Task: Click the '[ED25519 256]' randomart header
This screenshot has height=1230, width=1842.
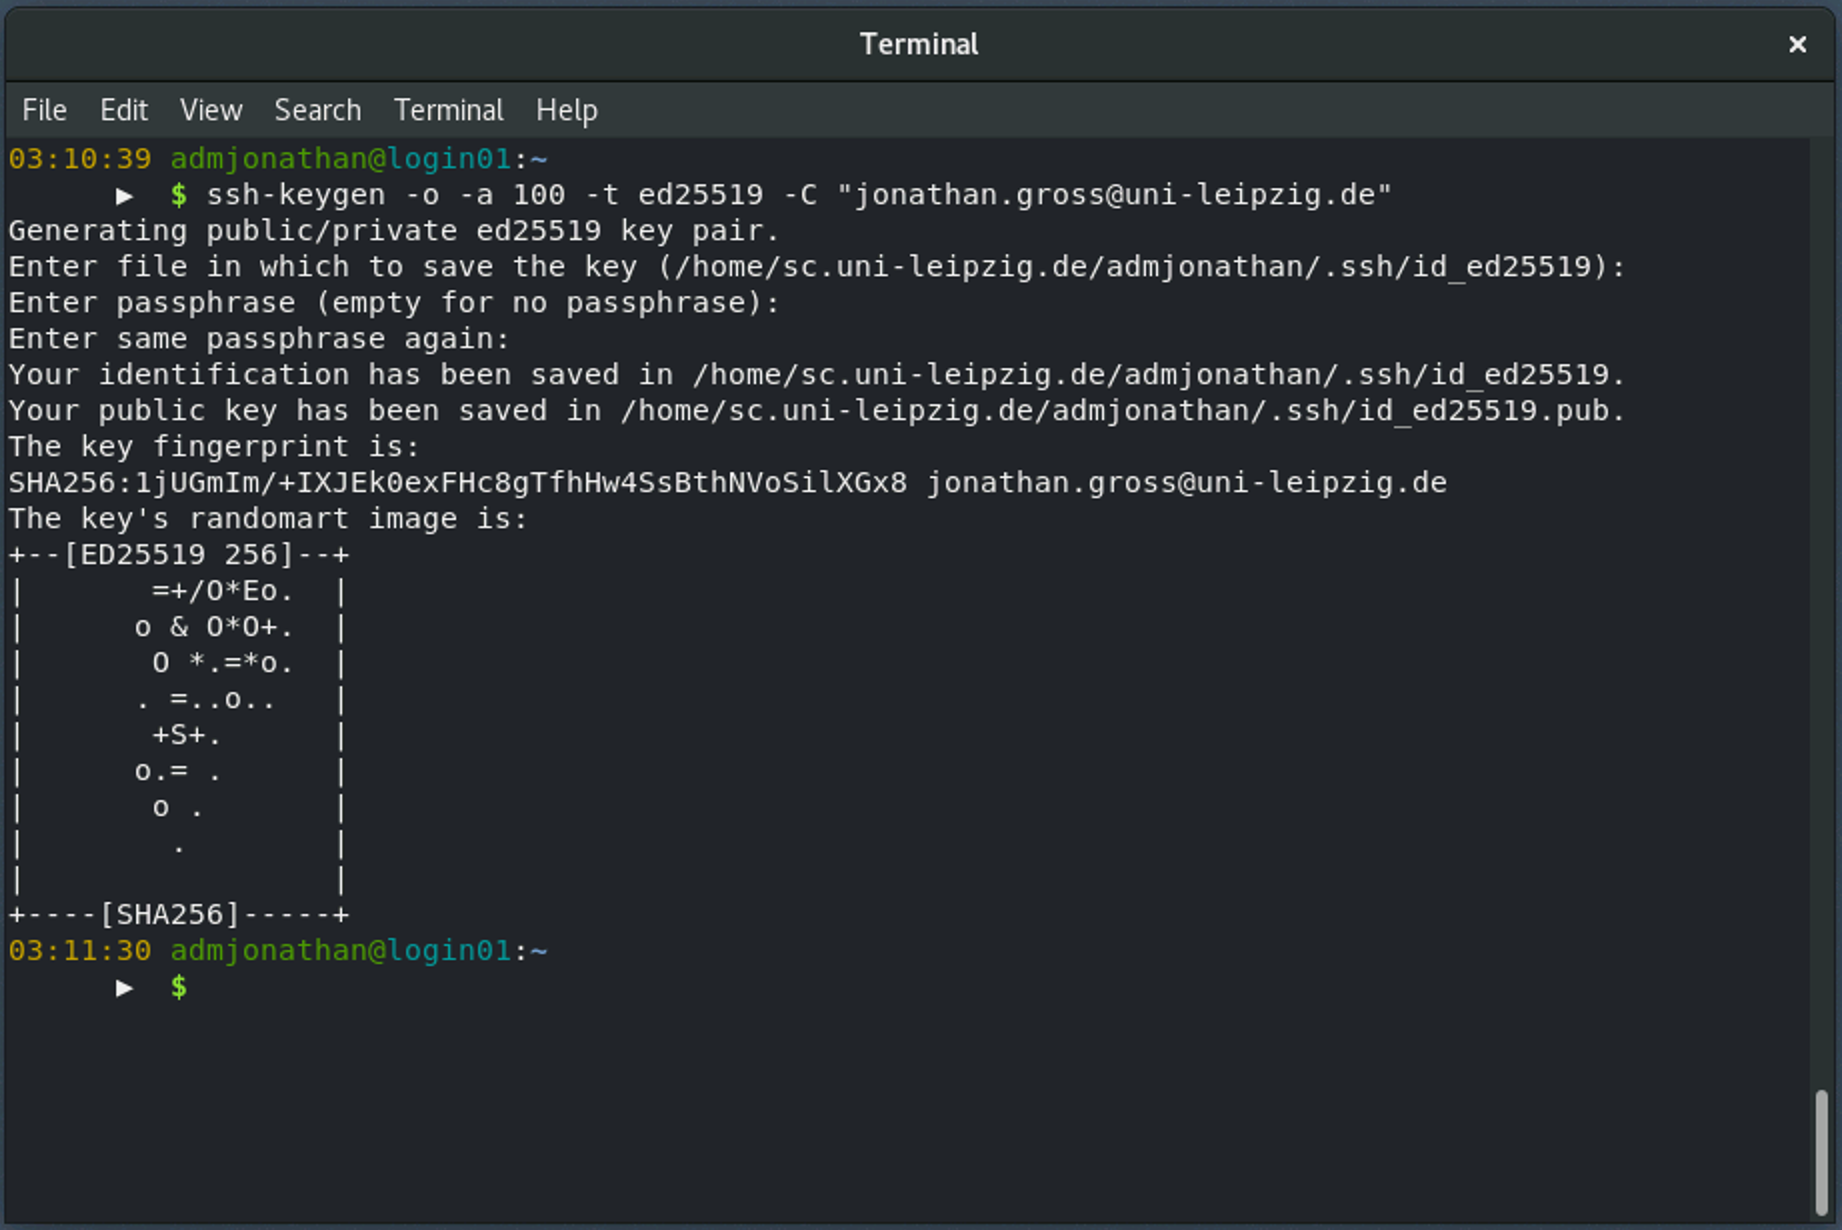Action: coord(180,555)
